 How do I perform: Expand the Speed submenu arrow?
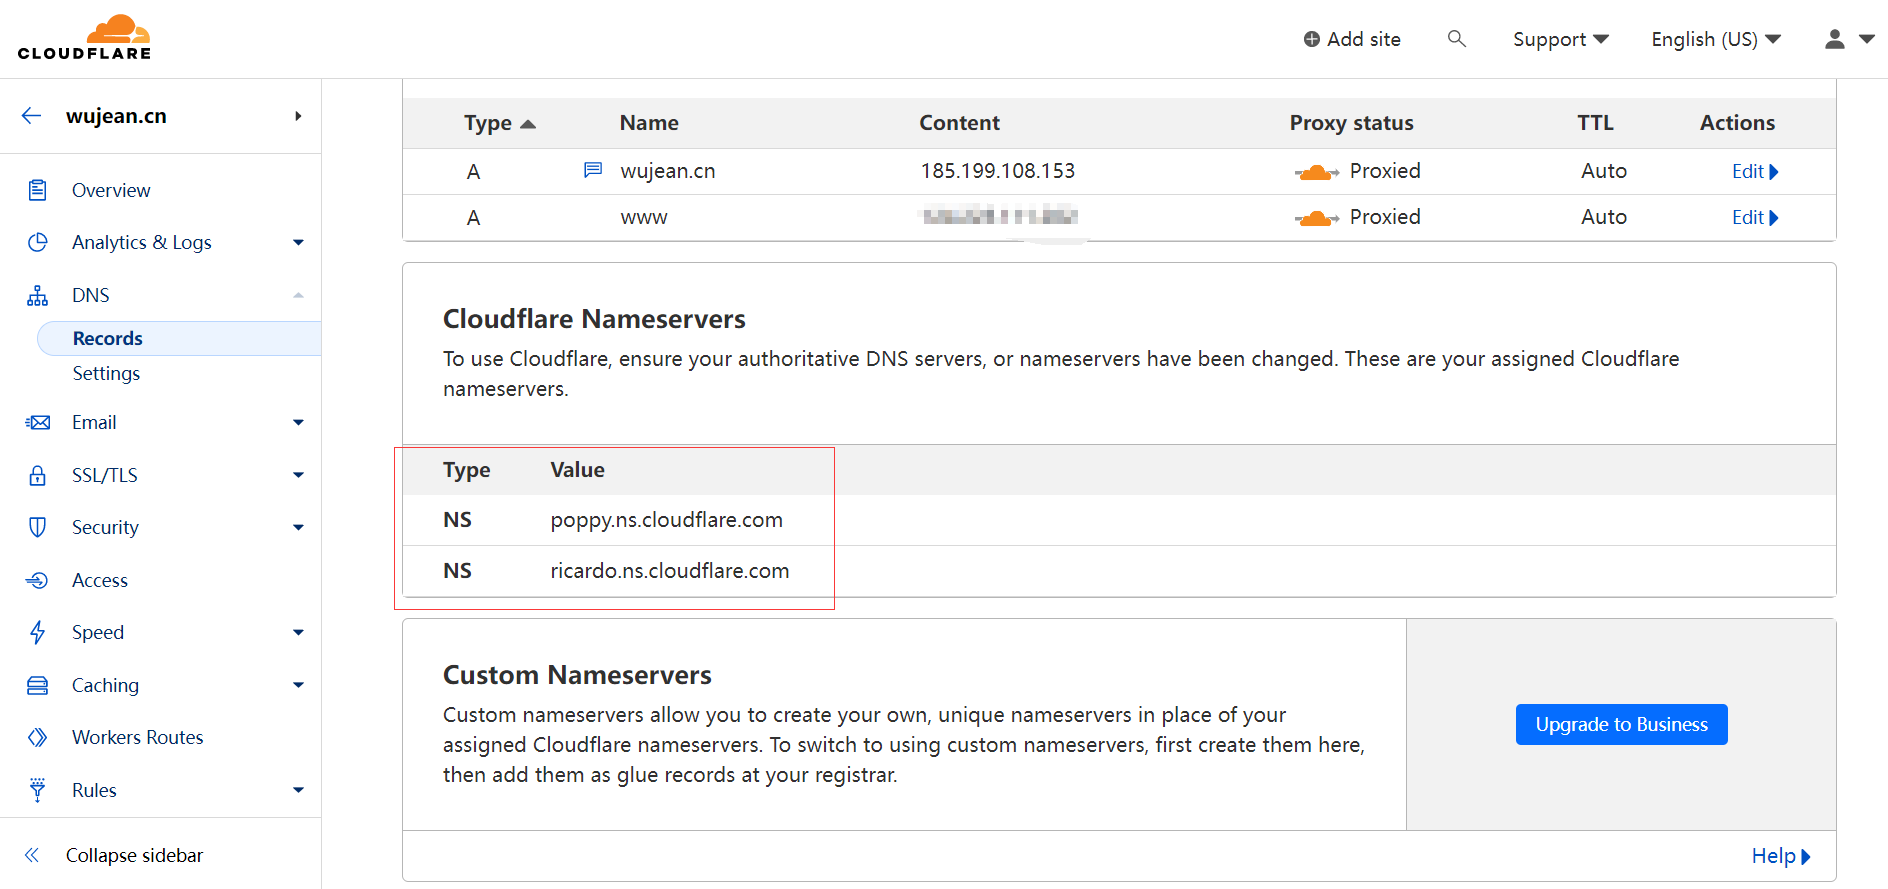pos(298,632)
